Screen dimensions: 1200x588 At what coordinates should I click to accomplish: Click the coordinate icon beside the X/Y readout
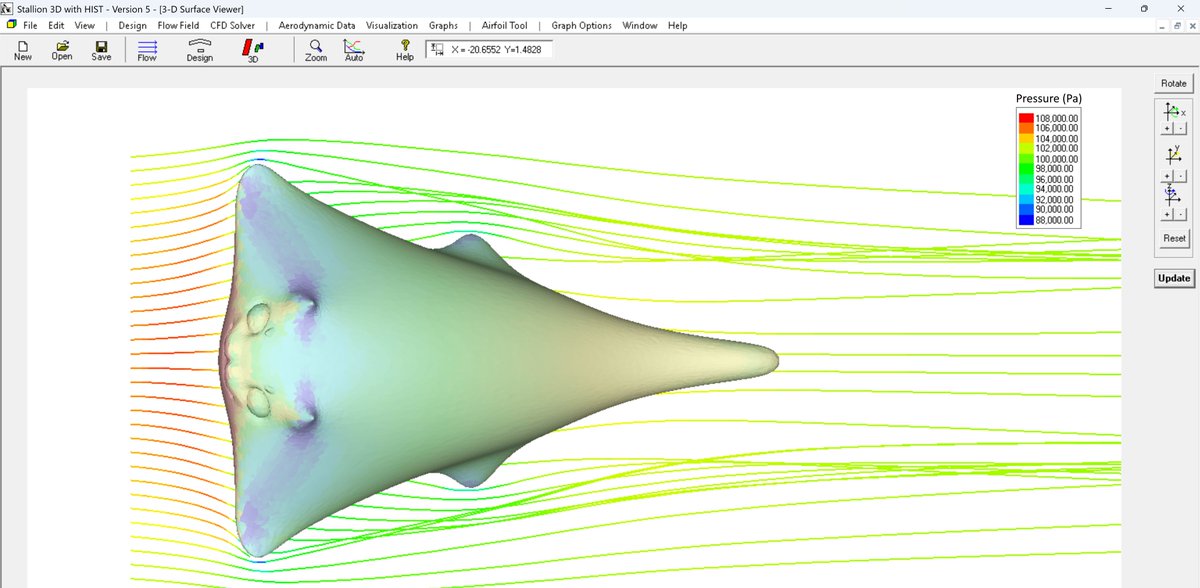pos(437,48)
